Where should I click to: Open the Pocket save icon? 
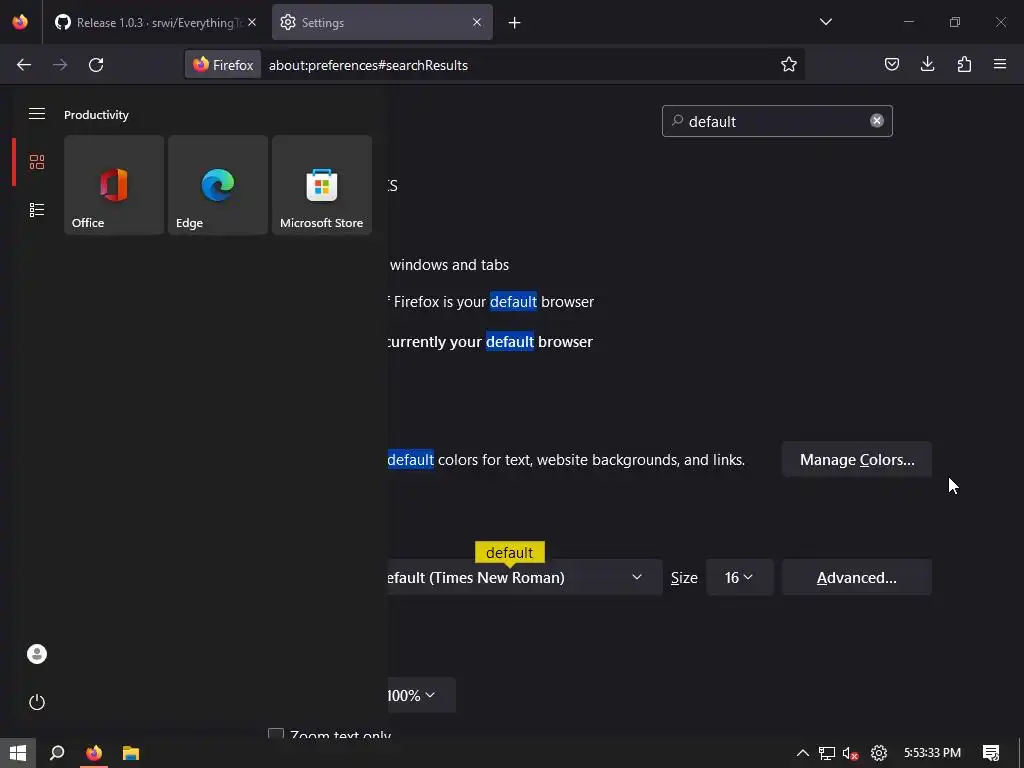pyautogui.click(x=891, y=64)
